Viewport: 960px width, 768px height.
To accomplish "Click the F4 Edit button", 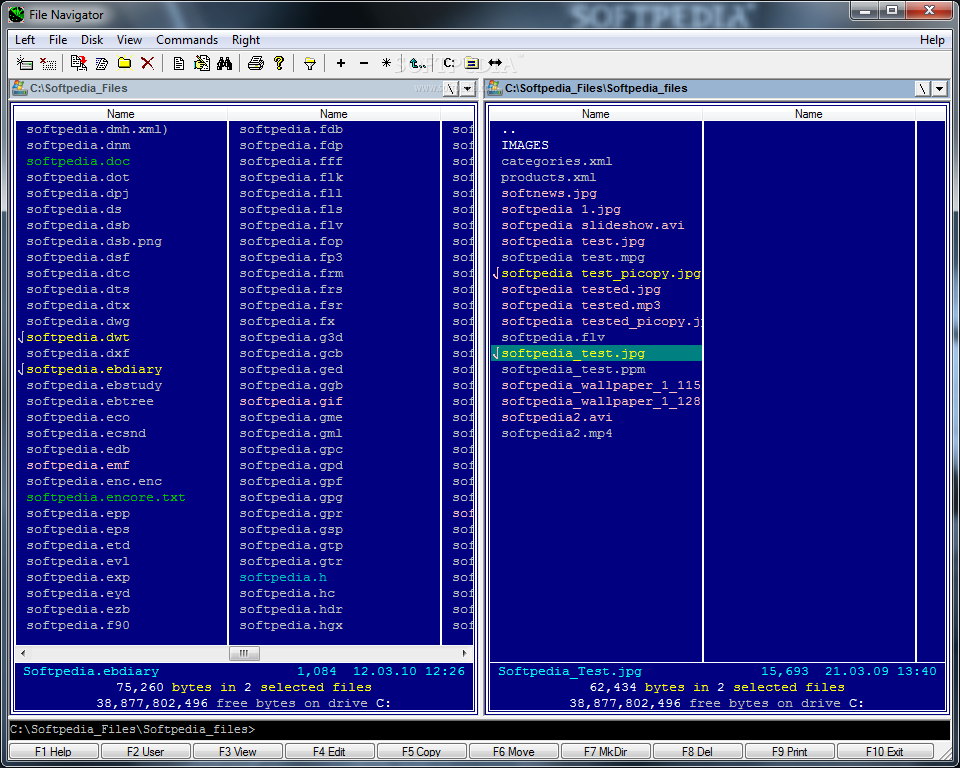I will coord(329,751).
